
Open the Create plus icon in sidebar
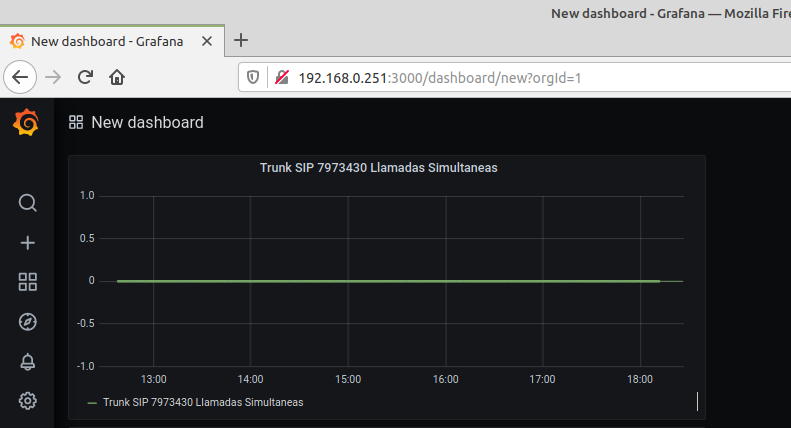coord(28,243)
